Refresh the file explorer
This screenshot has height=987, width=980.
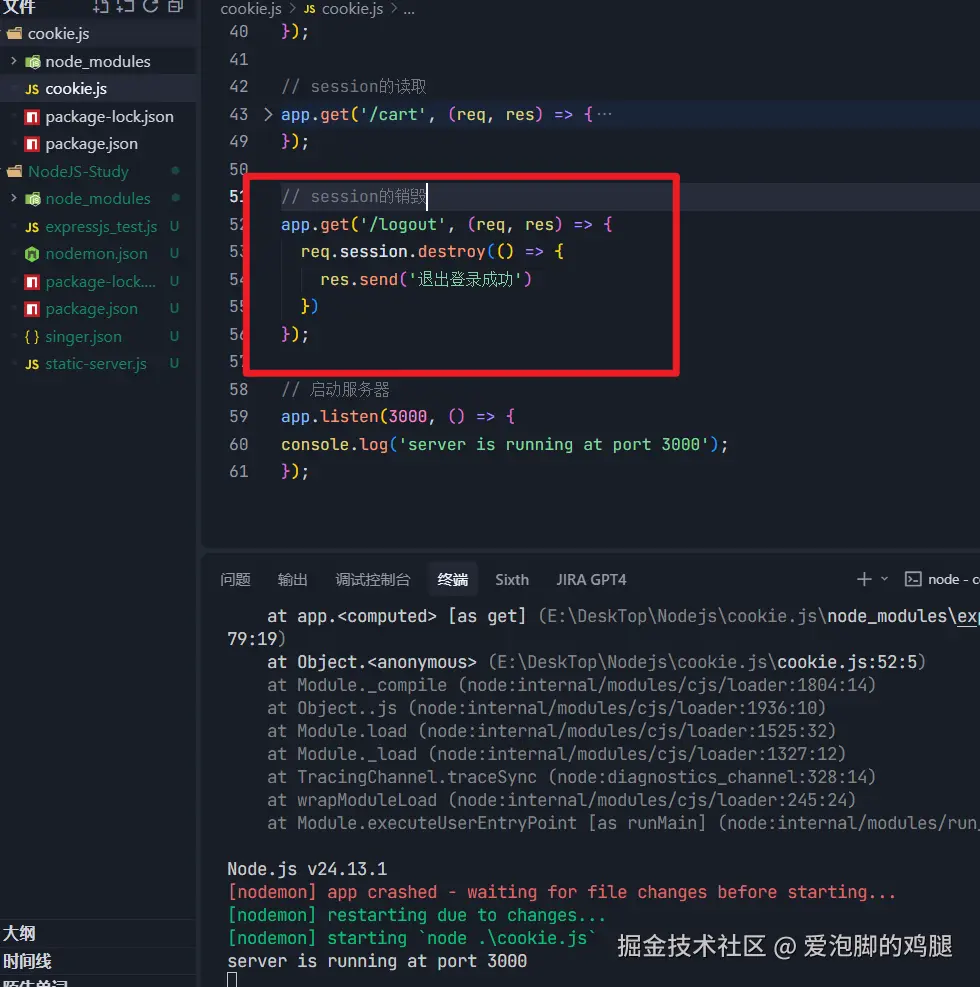(x=150, y=6)
